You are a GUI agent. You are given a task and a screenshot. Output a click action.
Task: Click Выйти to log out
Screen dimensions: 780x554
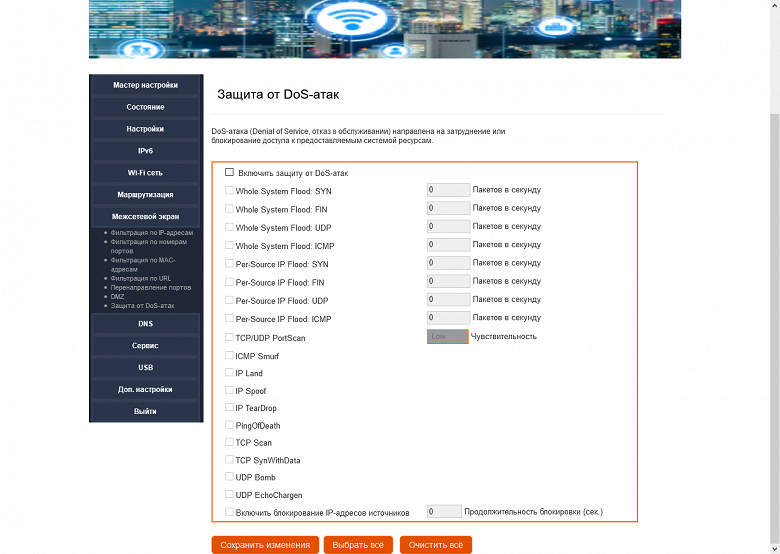(145, 411)
